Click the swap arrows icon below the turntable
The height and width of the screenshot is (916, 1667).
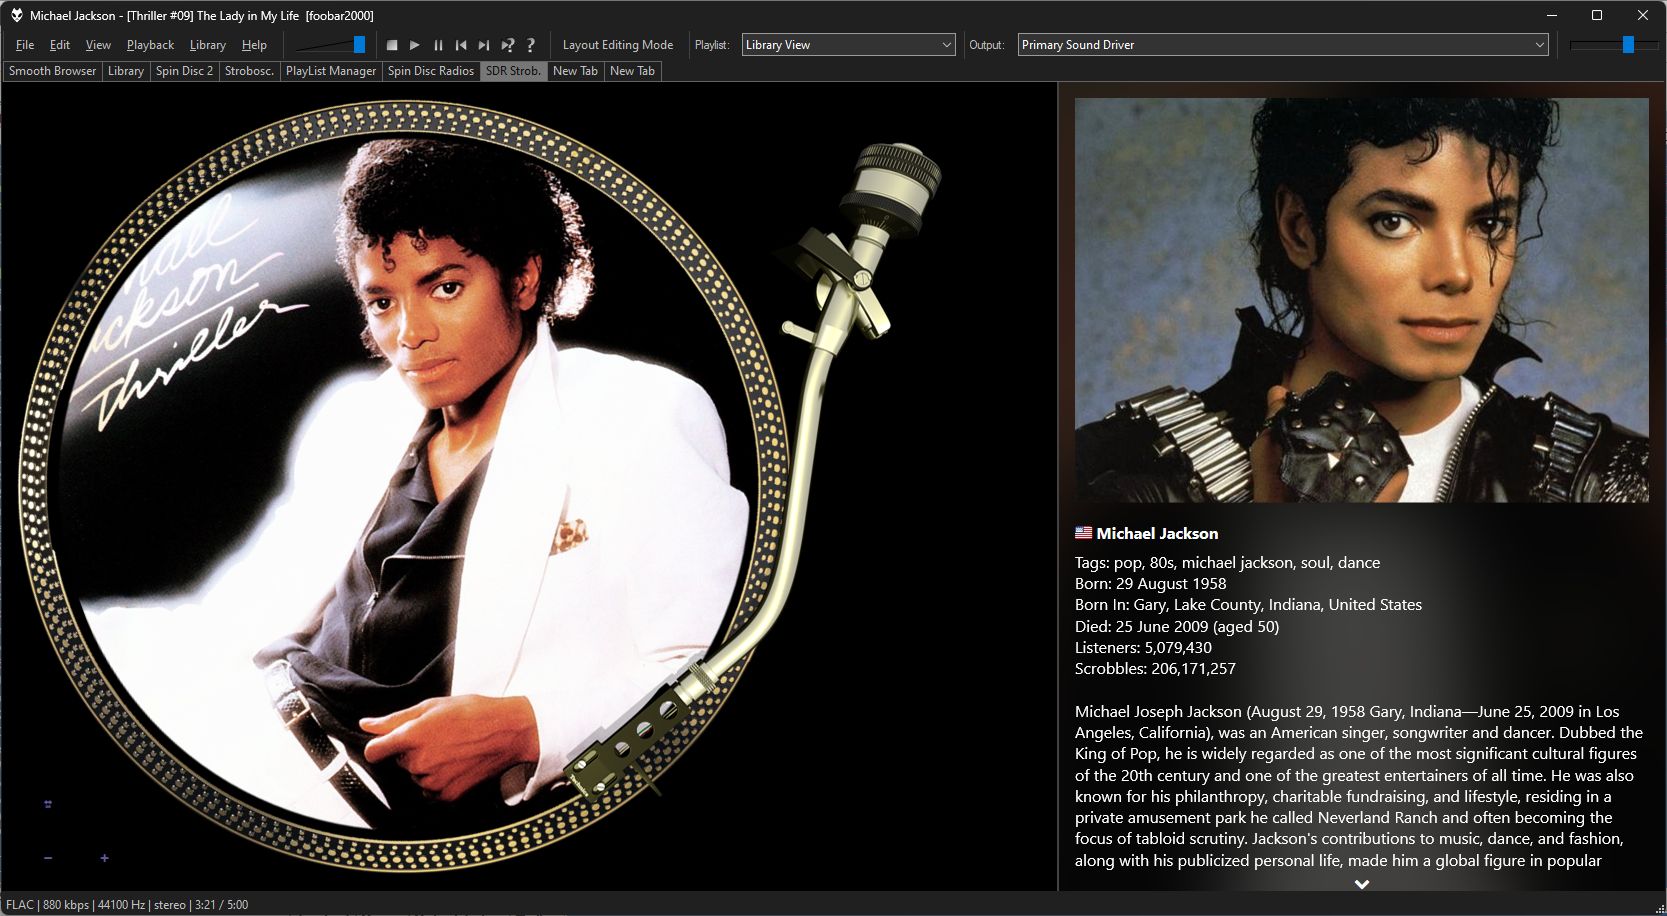pos(48,804)
